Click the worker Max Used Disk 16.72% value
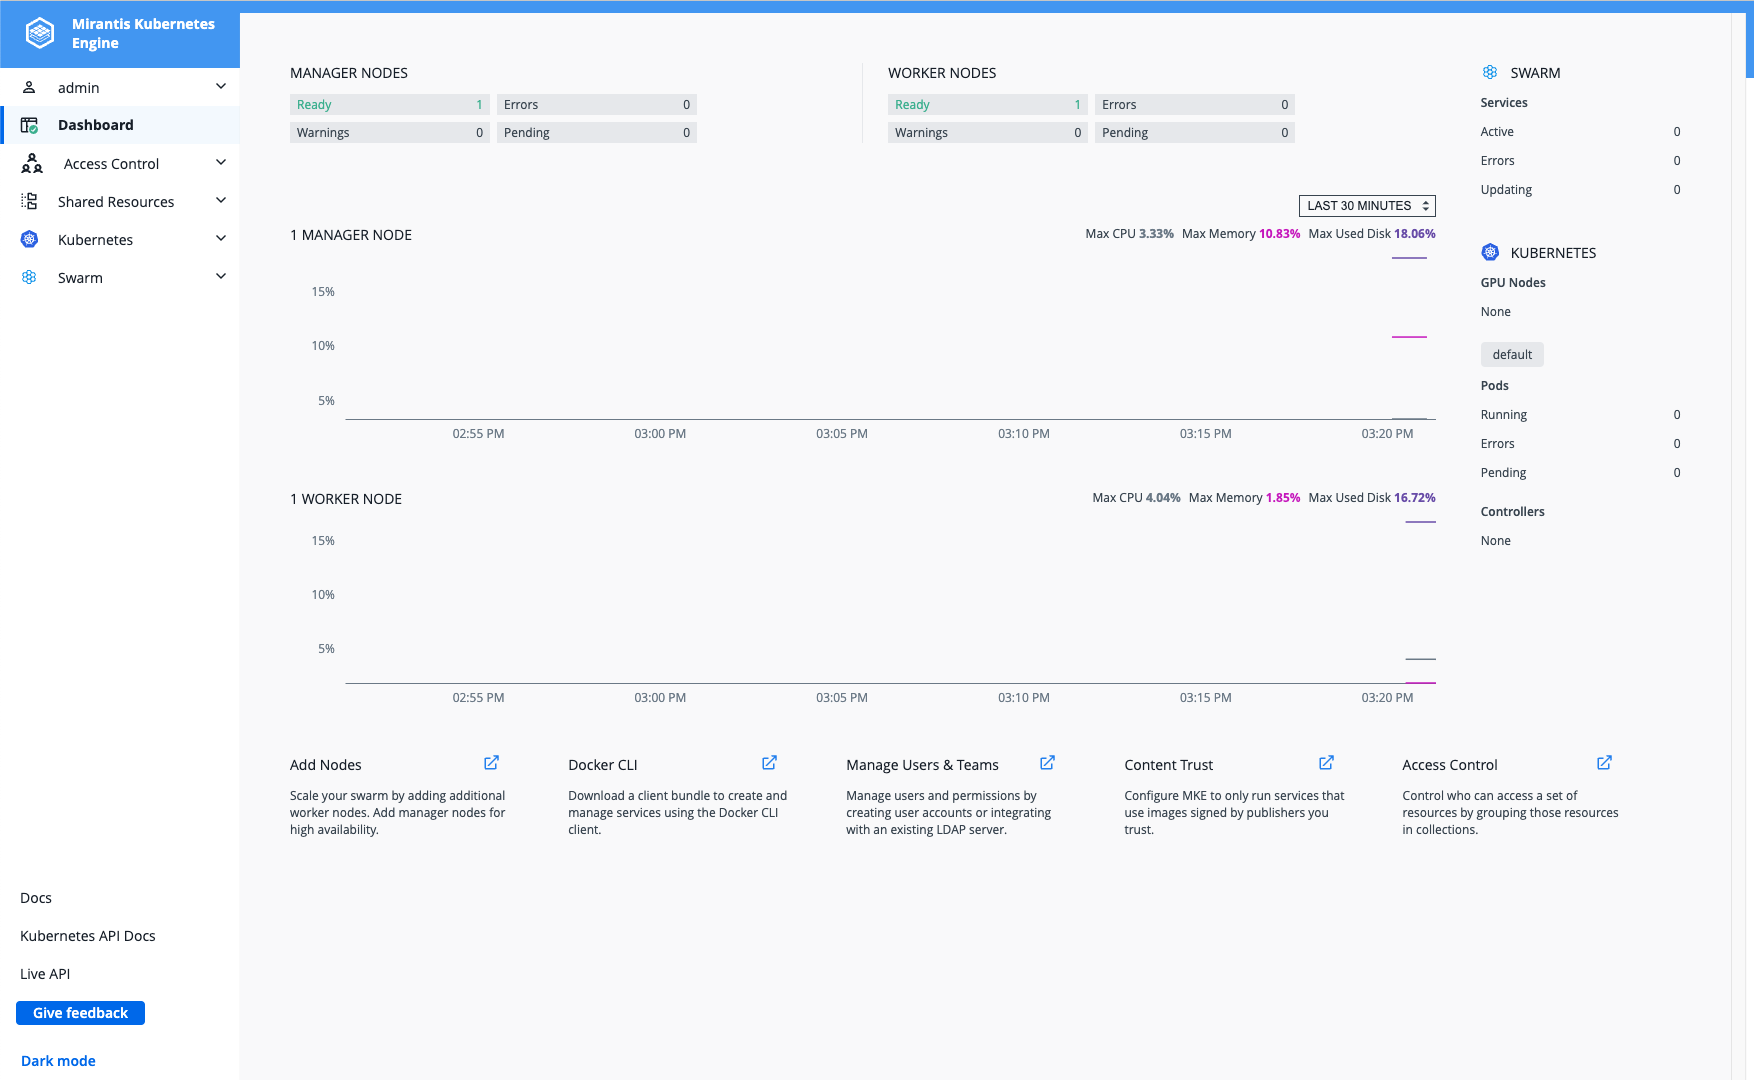Viewport: 1754px width, 1080px height. (x=1414, y=498)
